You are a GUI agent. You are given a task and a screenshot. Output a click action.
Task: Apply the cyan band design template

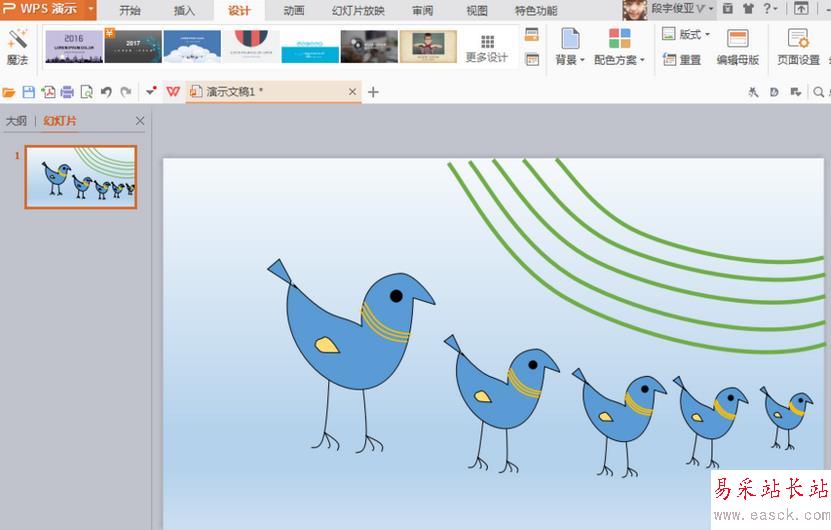tap(310, 47)
